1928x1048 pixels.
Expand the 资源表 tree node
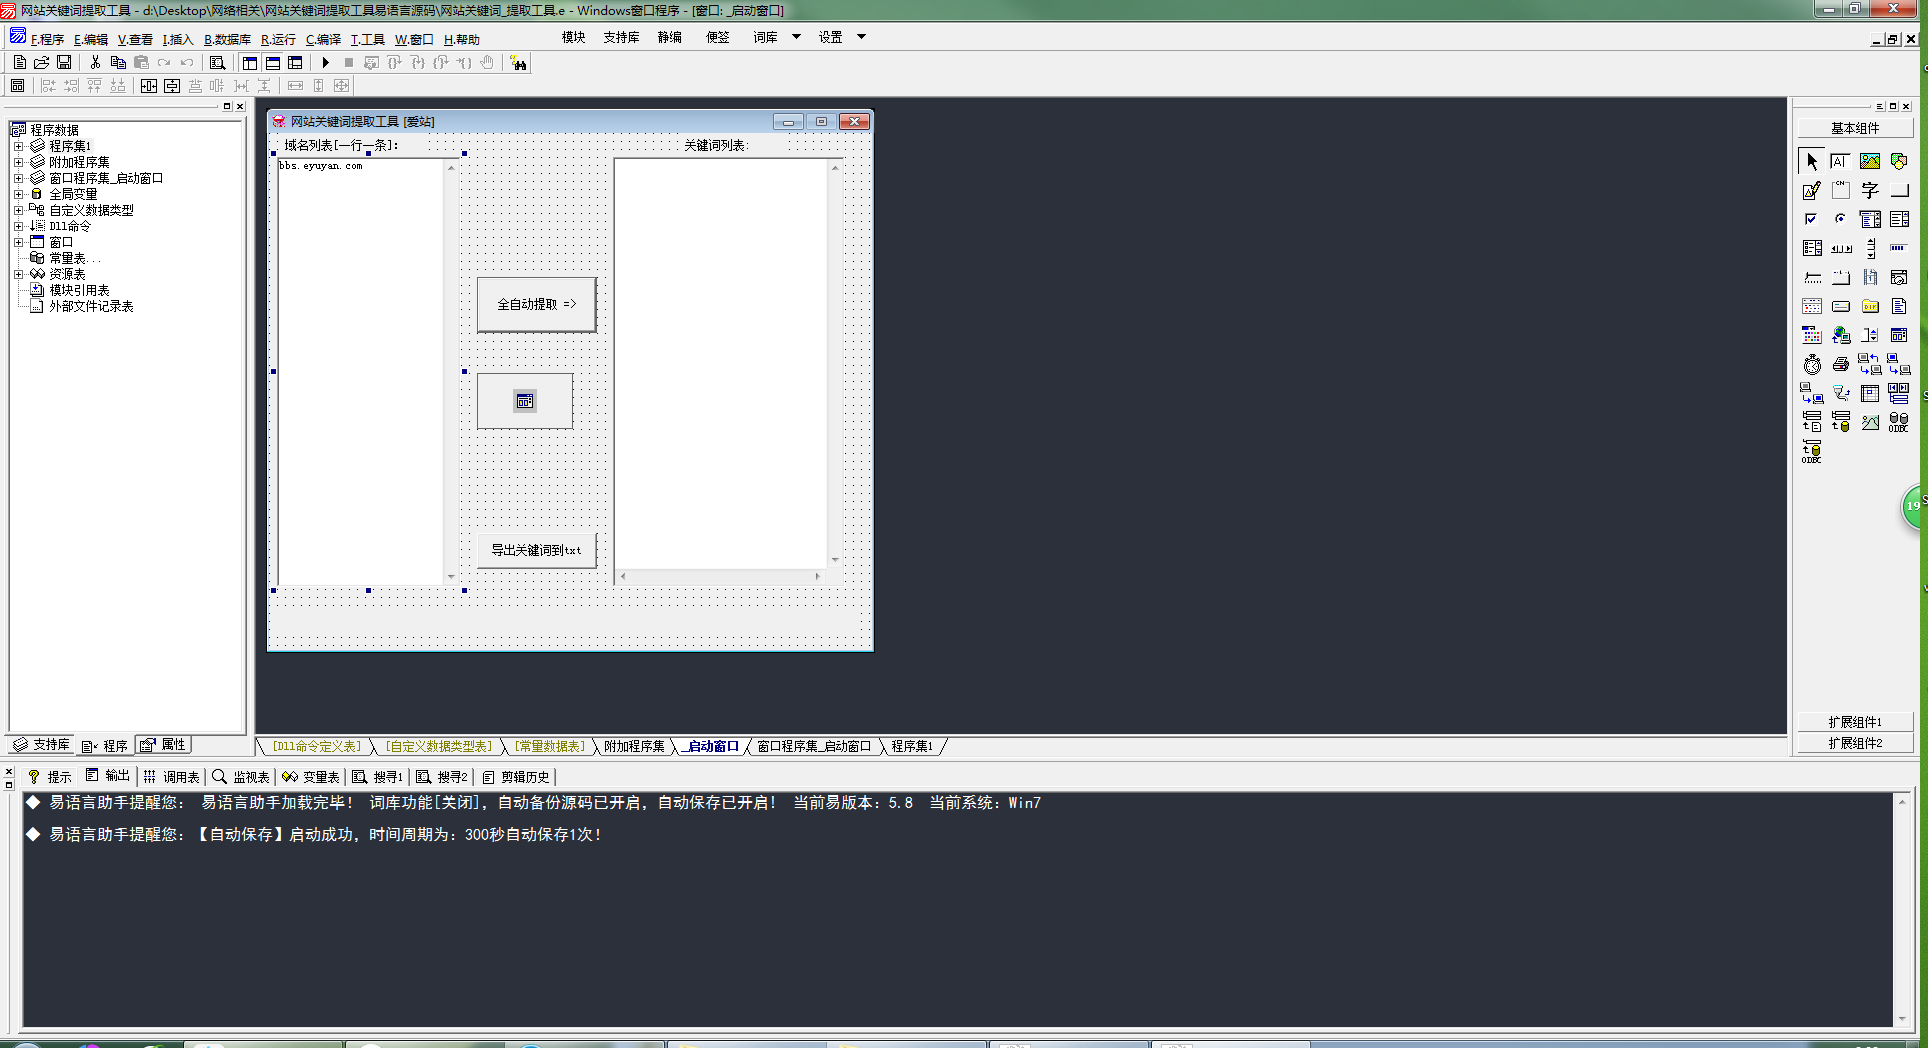point(18,274)
